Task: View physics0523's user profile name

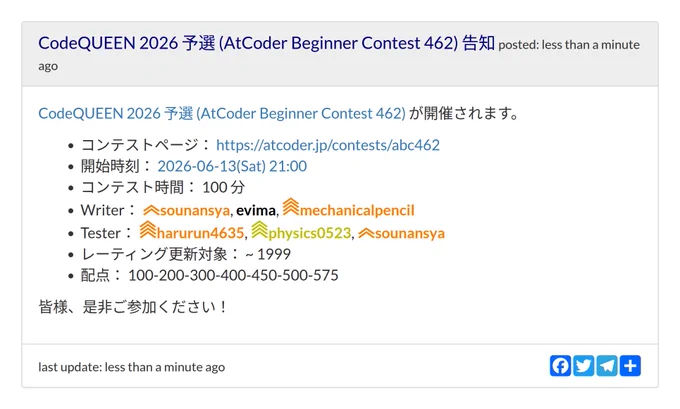Action: click(x=310, y=233)
